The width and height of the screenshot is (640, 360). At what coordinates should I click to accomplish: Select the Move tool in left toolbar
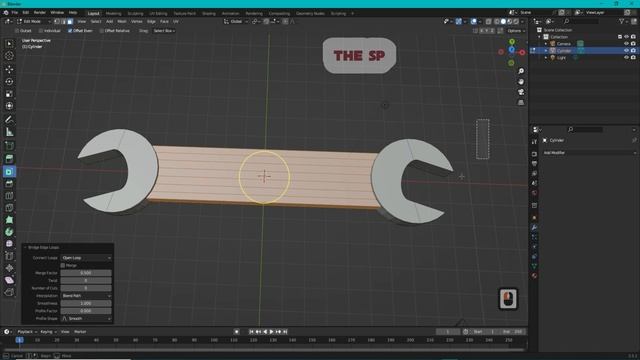[x=9, y=69]
